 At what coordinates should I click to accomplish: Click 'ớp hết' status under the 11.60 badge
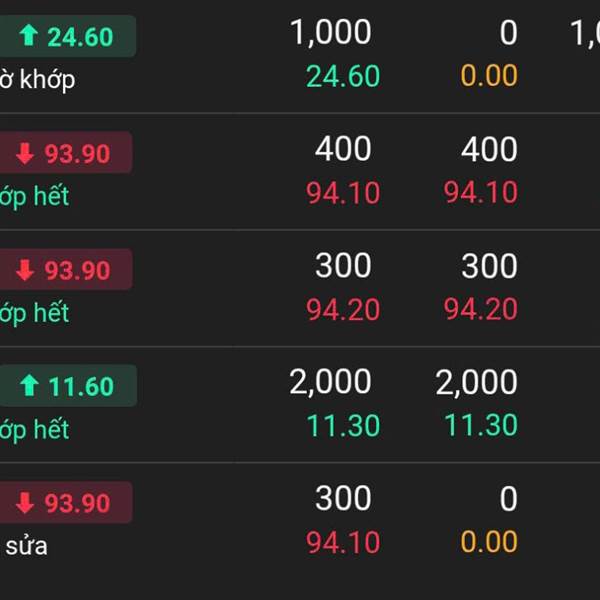[x=34, y=430]
